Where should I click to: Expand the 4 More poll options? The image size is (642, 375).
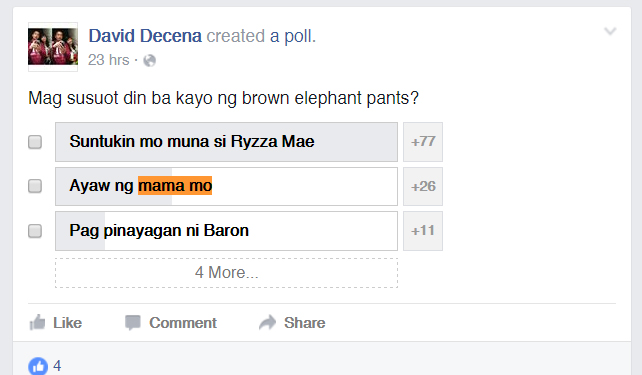point(226,273)
